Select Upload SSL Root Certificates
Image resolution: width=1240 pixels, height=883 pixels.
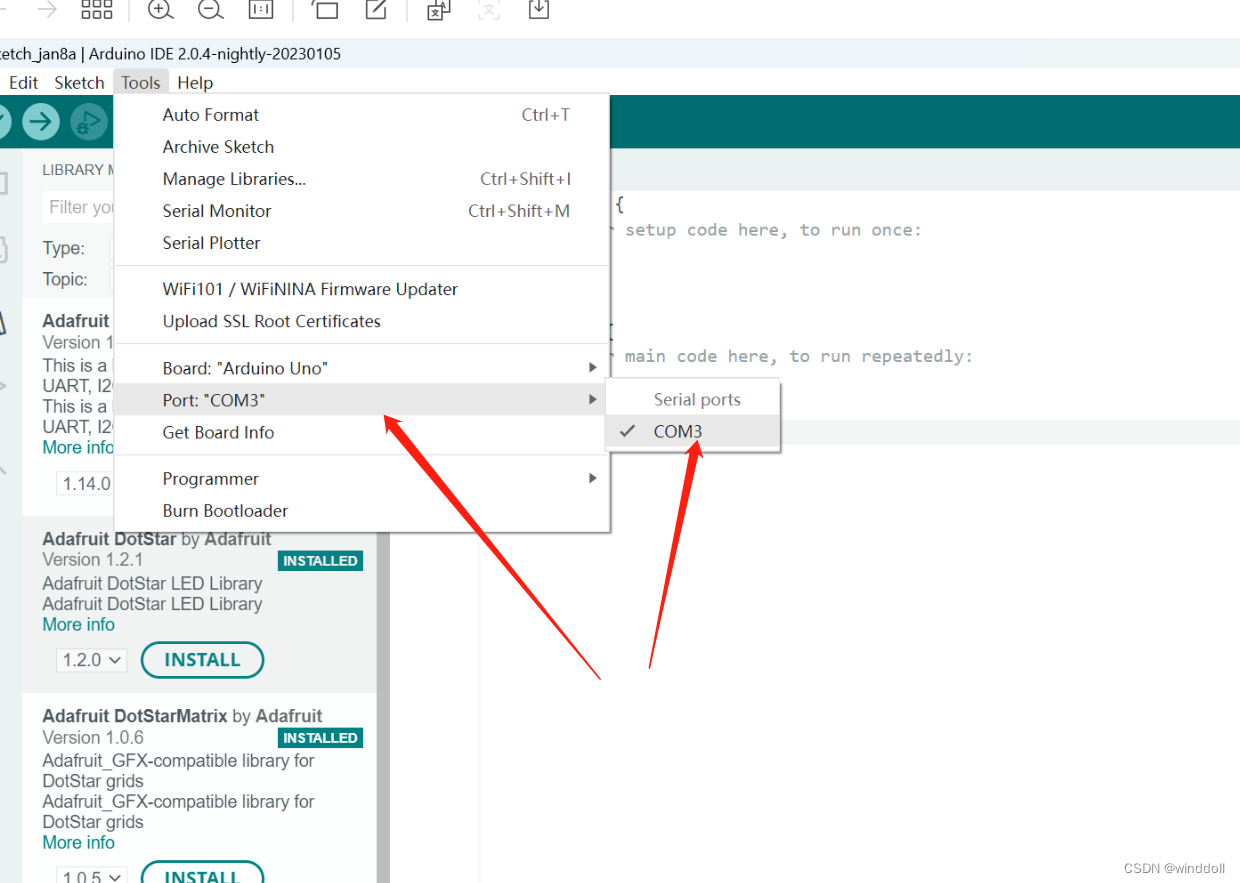click(x=362, y=321)
